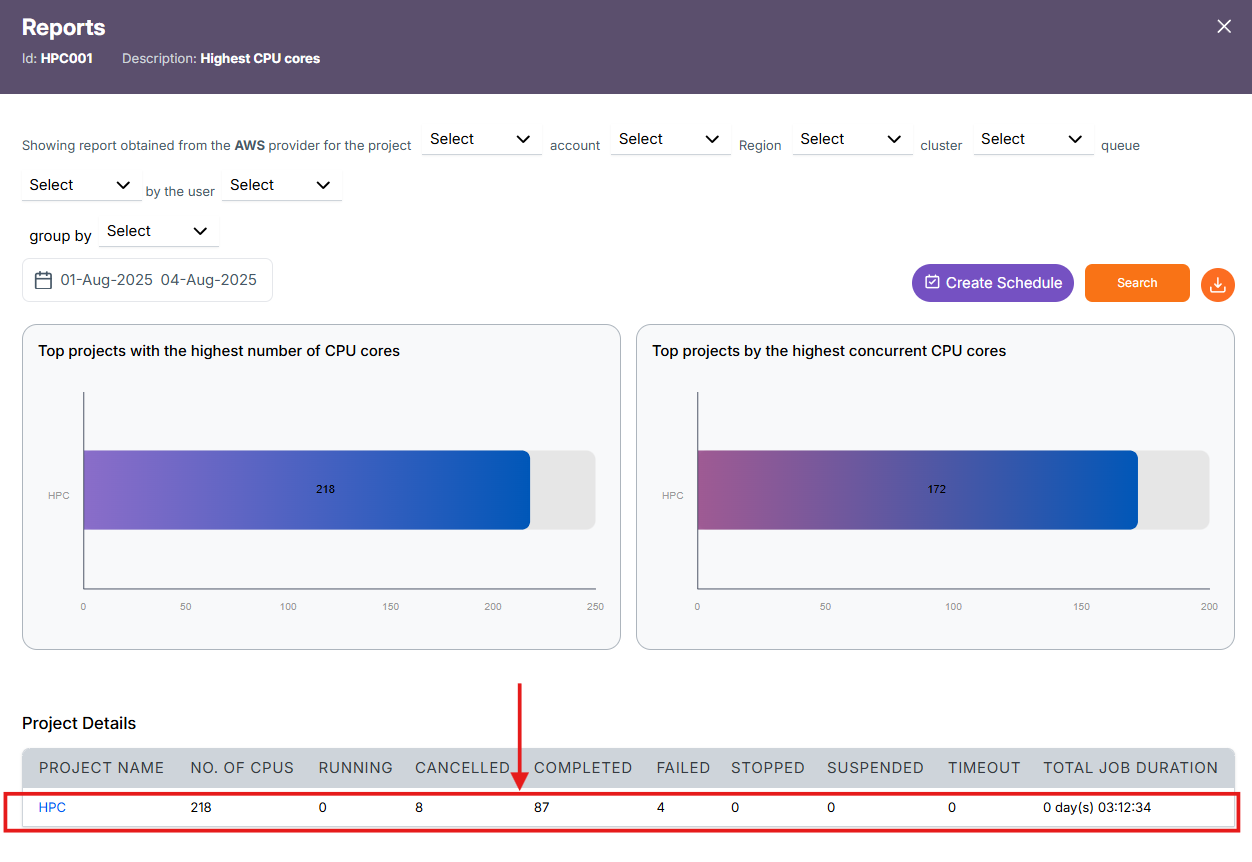Click the HPC axis label in the left chart

[59, 495]
